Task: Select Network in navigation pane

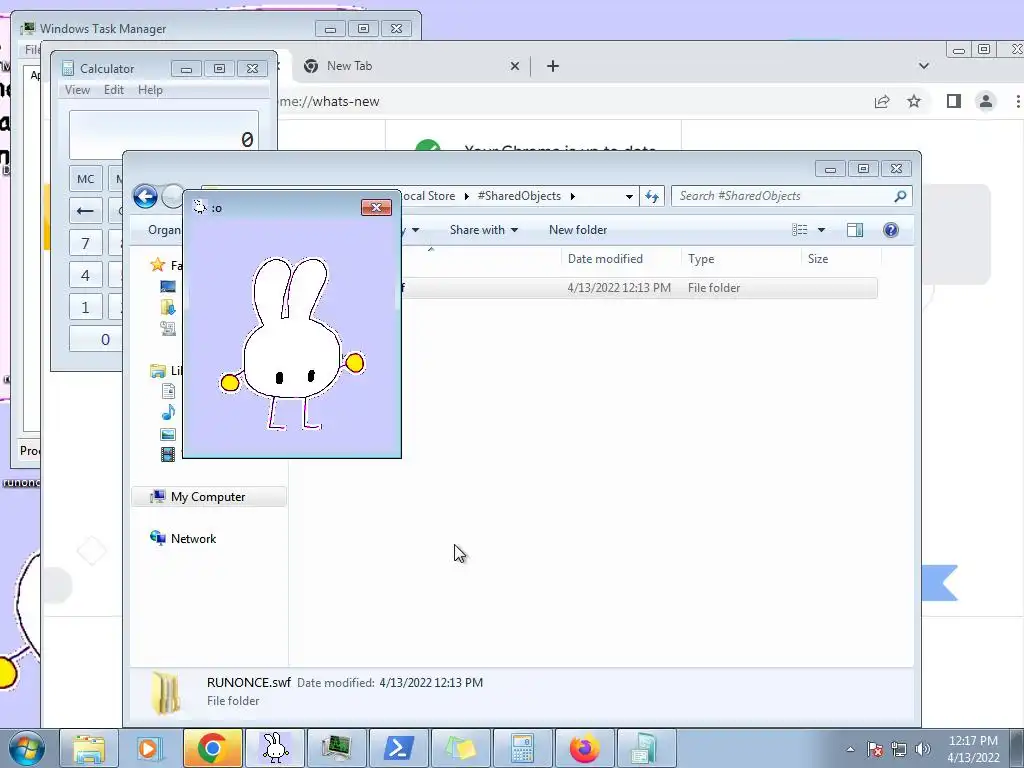Action: coord(193,539)
